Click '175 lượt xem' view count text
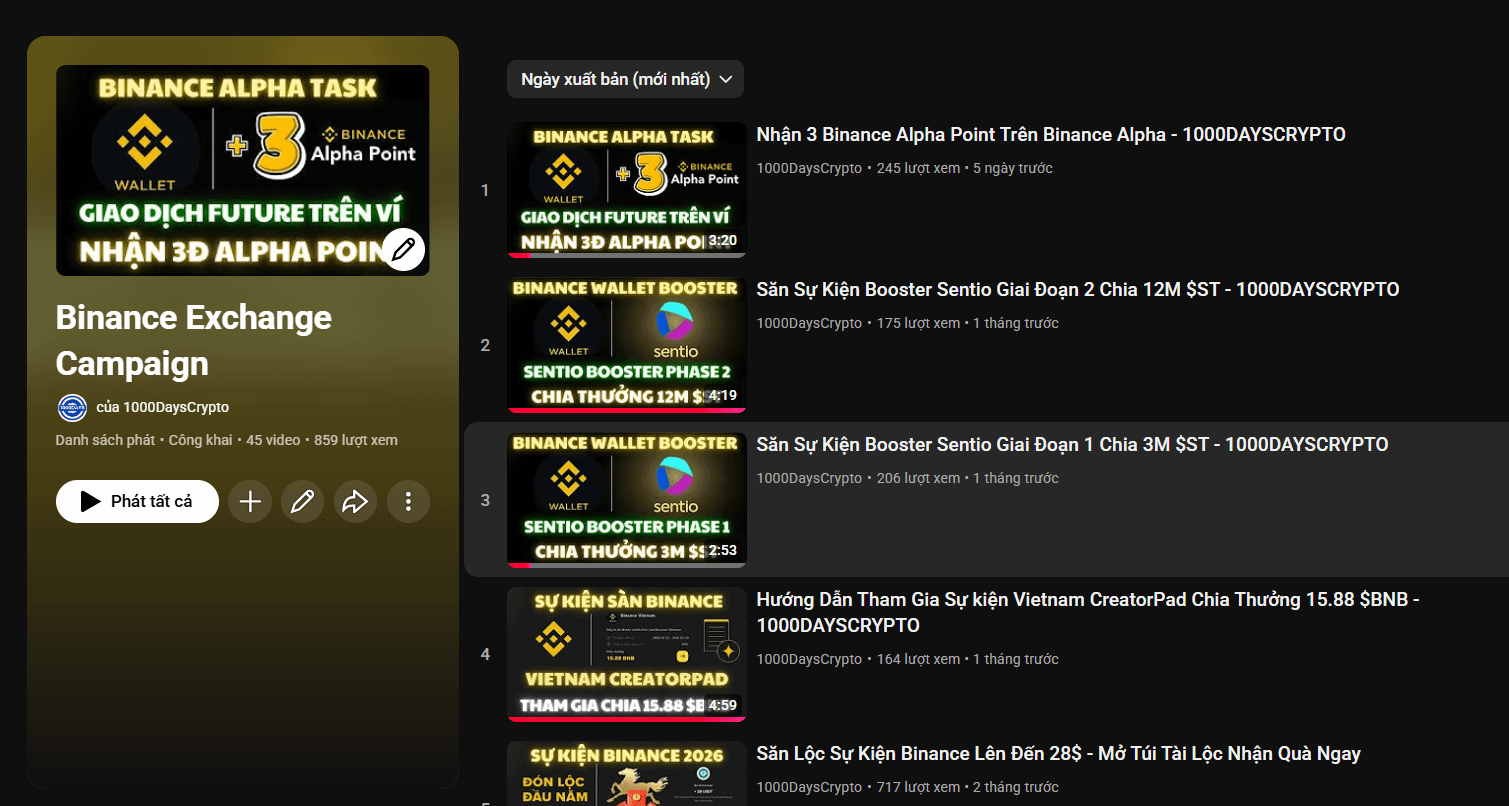 pyautogui.click(x=918, y=323)
